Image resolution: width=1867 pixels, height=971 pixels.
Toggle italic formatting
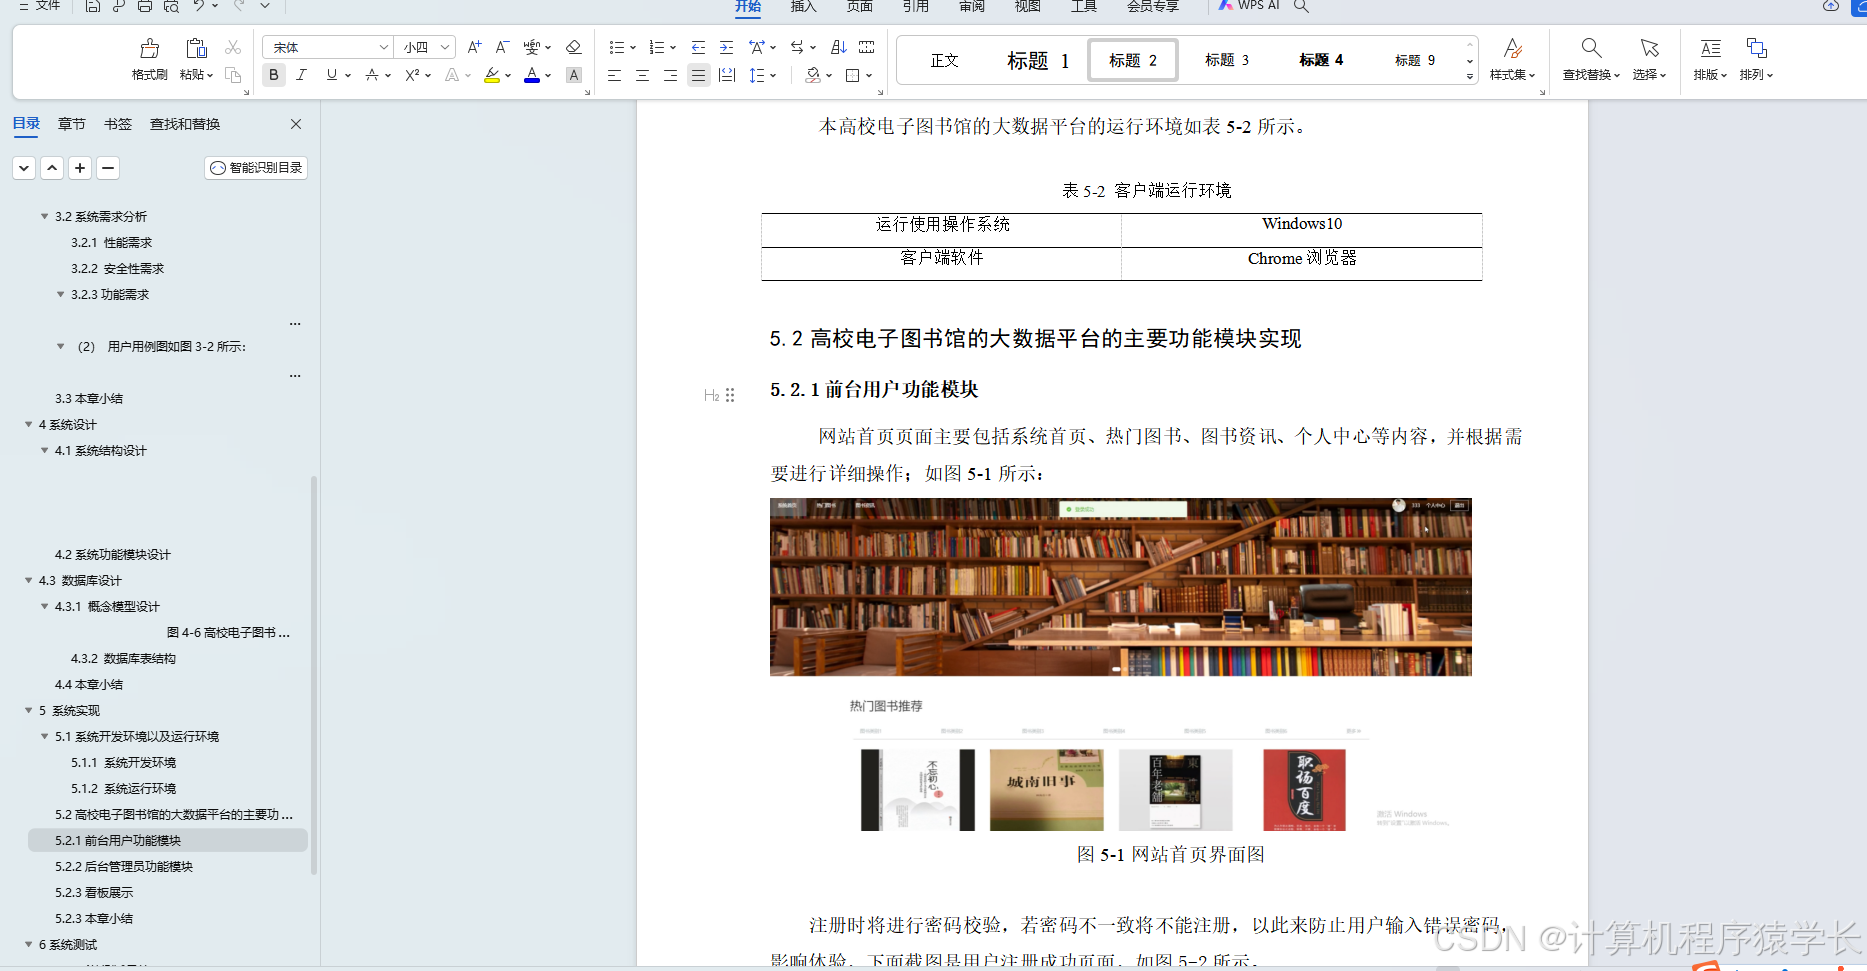[301, 75]
